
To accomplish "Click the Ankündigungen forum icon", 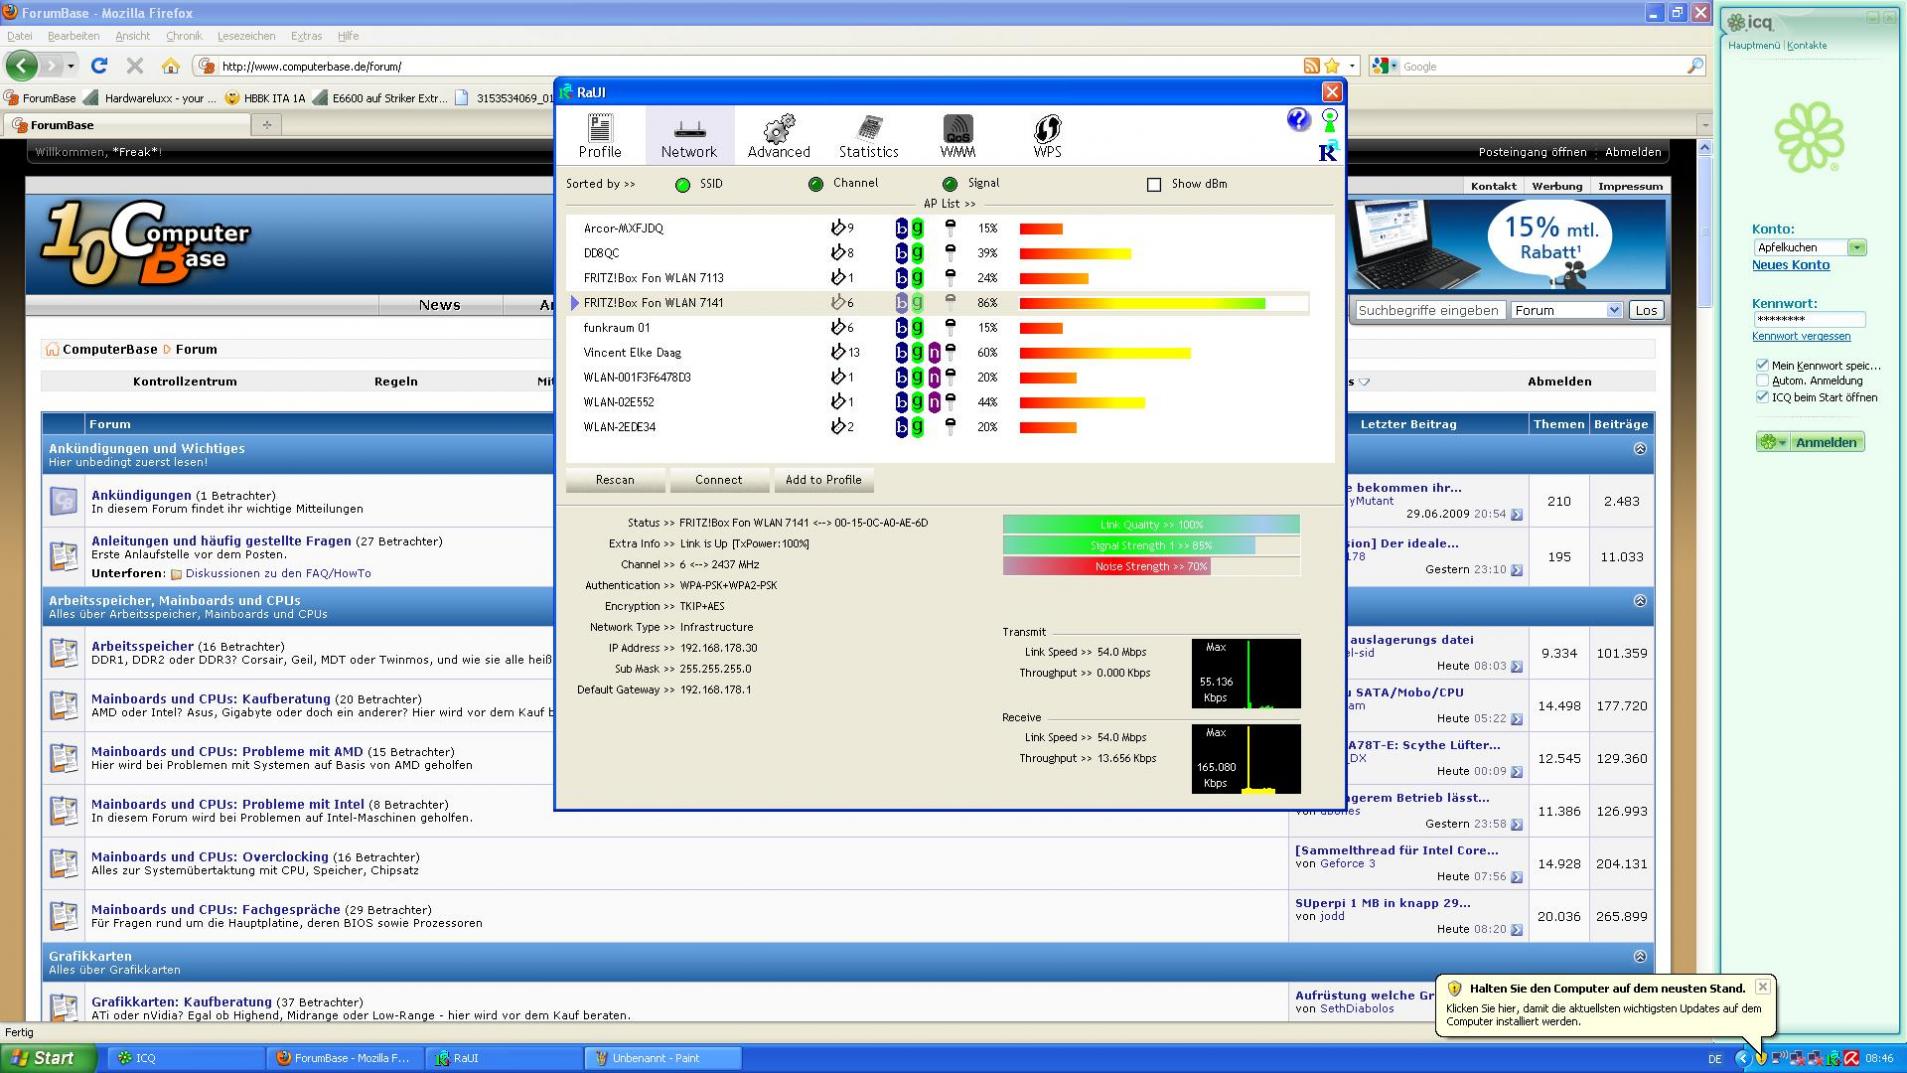I will [x=64, y=501].
